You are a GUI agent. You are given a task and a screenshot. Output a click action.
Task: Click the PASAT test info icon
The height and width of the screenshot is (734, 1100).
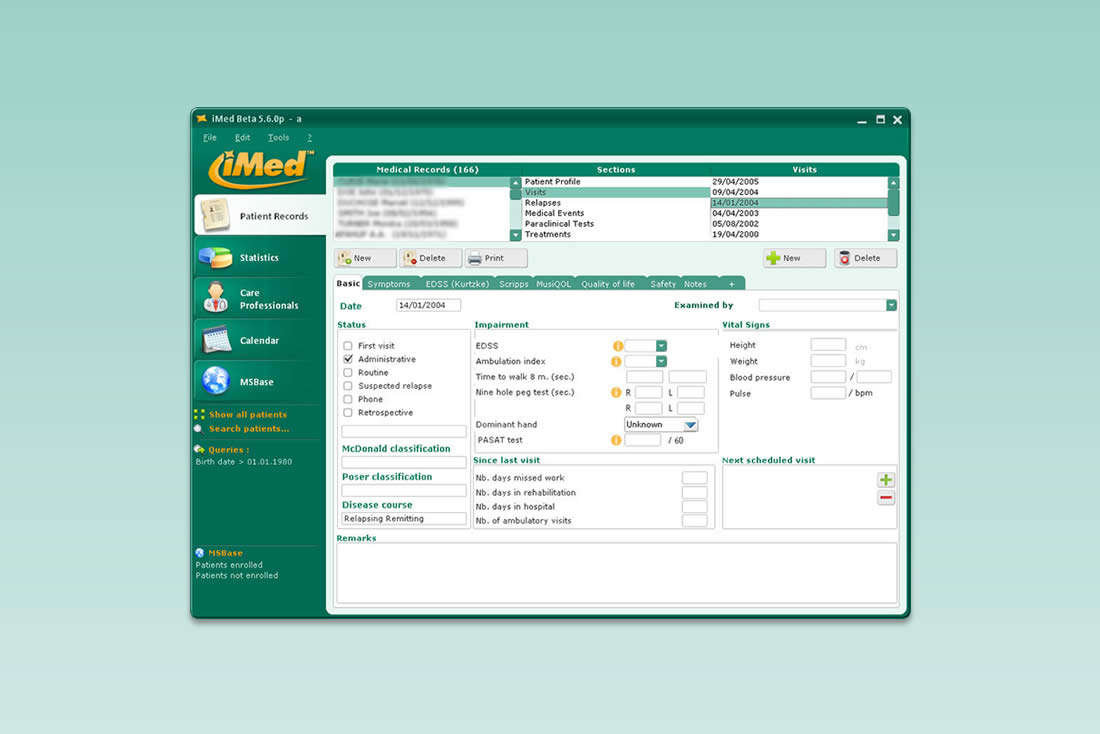616,440
